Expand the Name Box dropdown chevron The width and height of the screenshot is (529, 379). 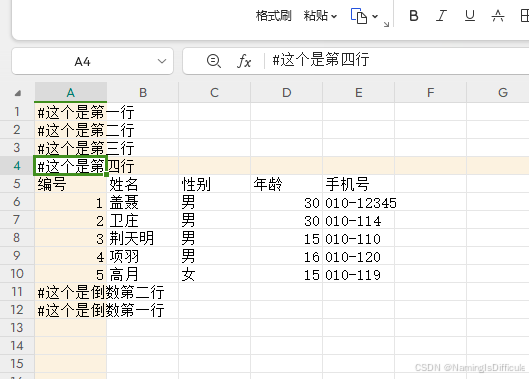pos(162,61)
